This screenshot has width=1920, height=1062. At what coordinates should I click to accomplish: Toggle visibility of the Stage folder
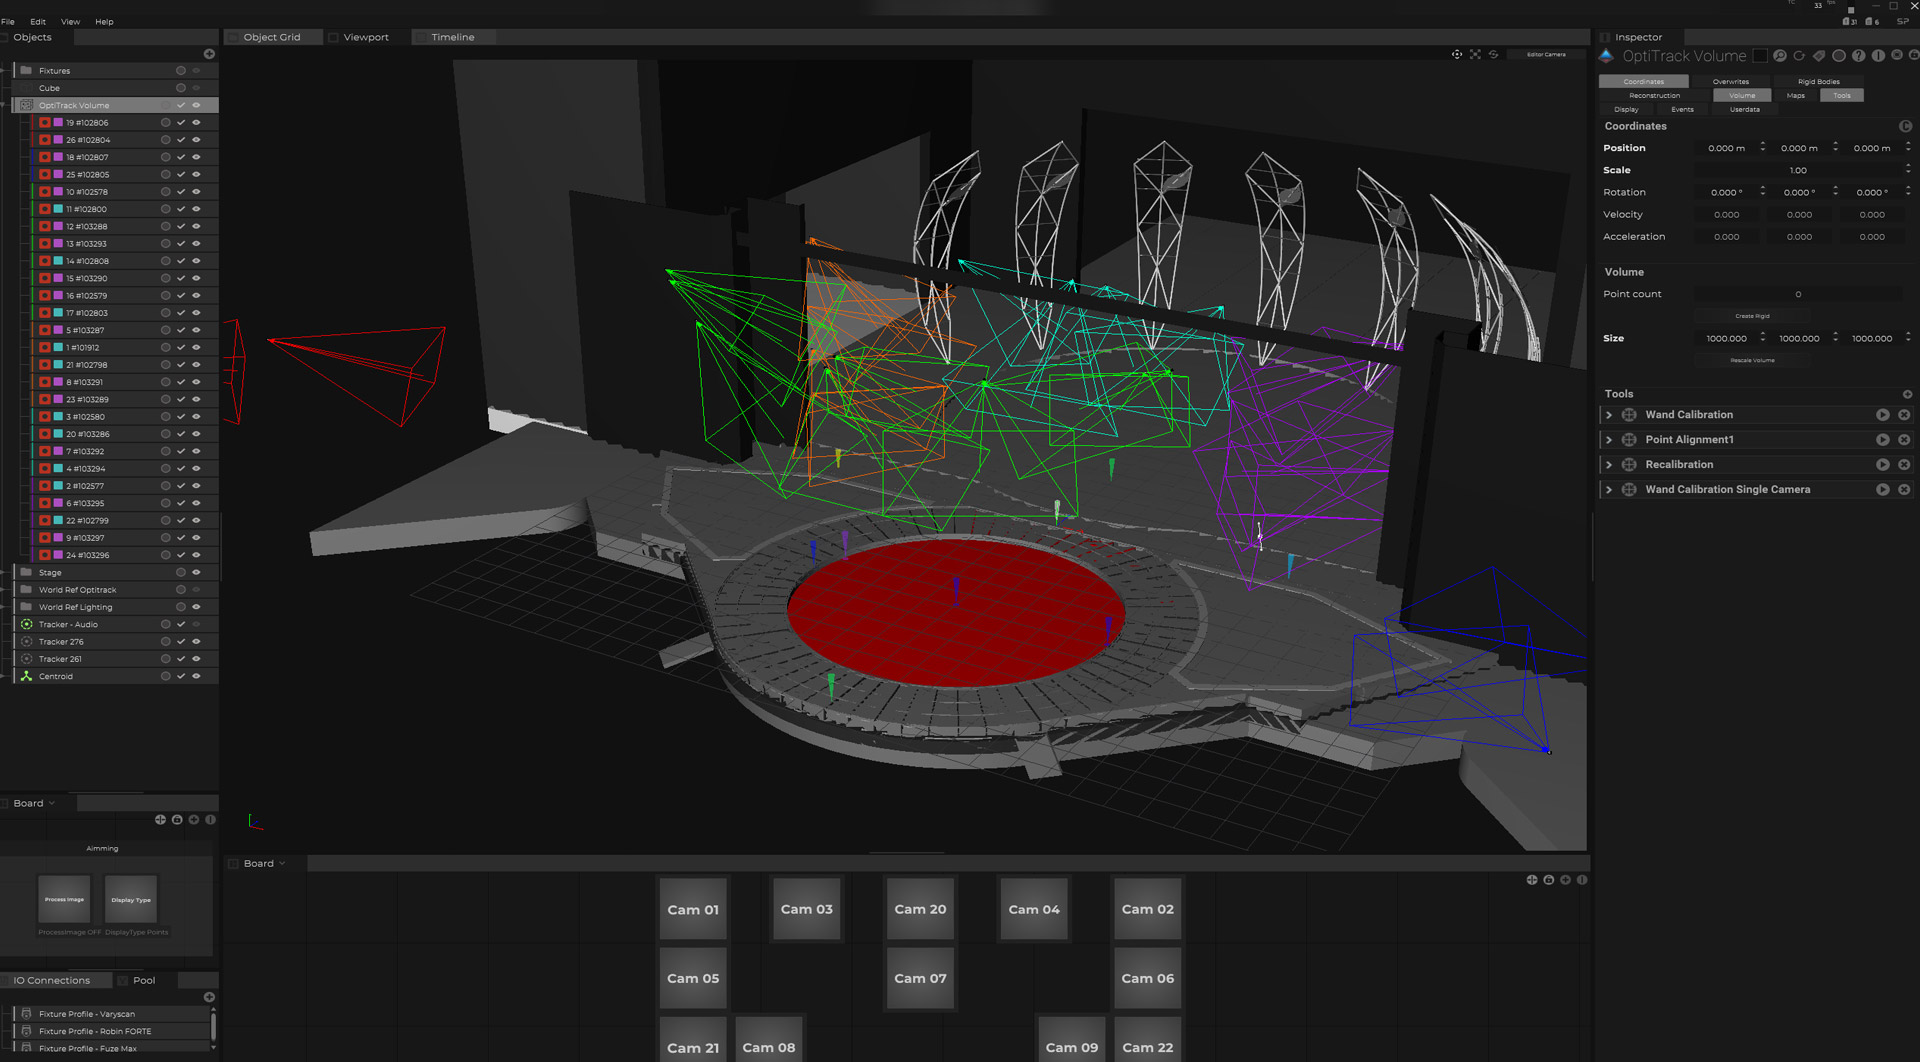(x=196, y=573)
